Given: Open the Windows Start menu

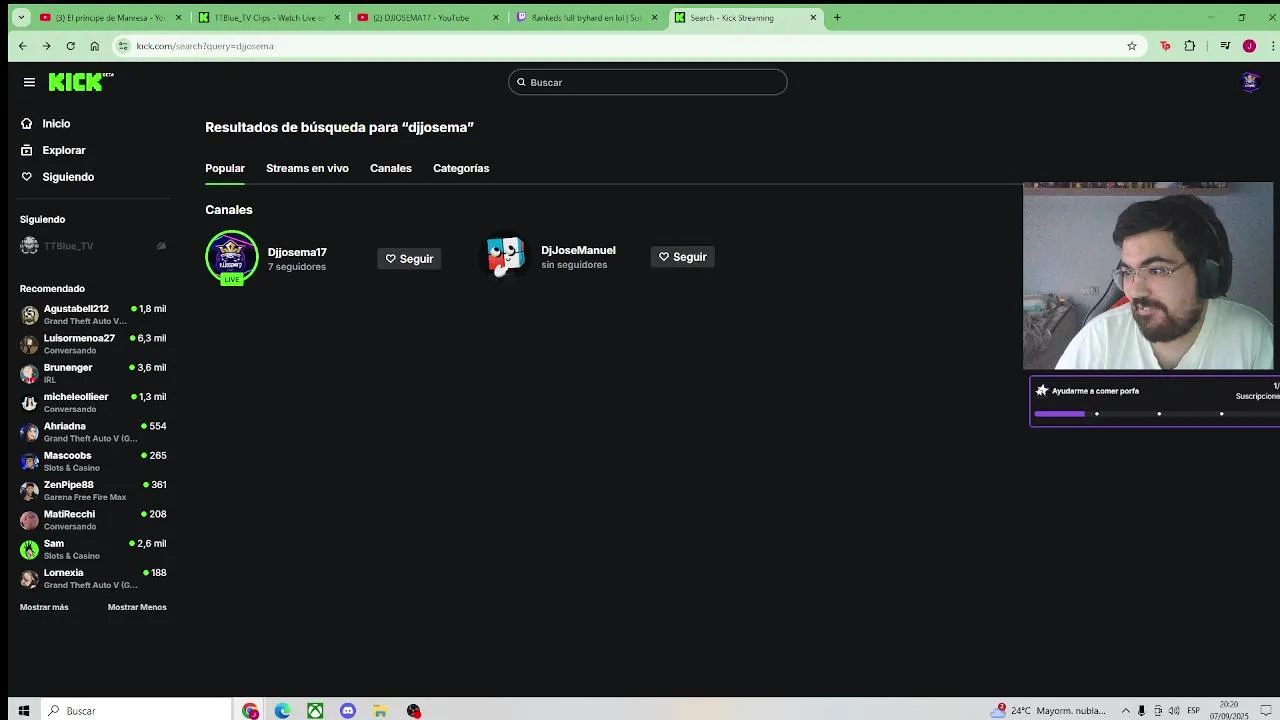Looking at the screenshot, I should [24, 711].
